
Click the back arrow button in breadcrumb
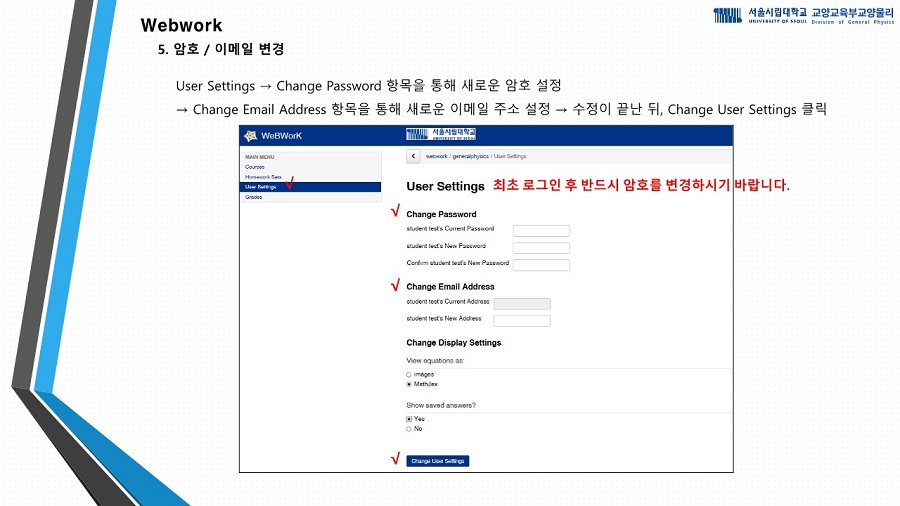413,156
